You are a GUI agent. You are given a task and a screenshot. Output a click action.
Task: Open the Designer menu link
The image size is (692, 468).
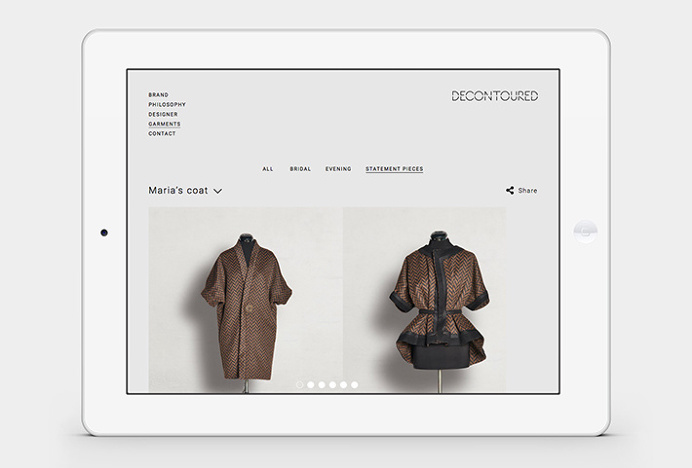tap(163, 114)
